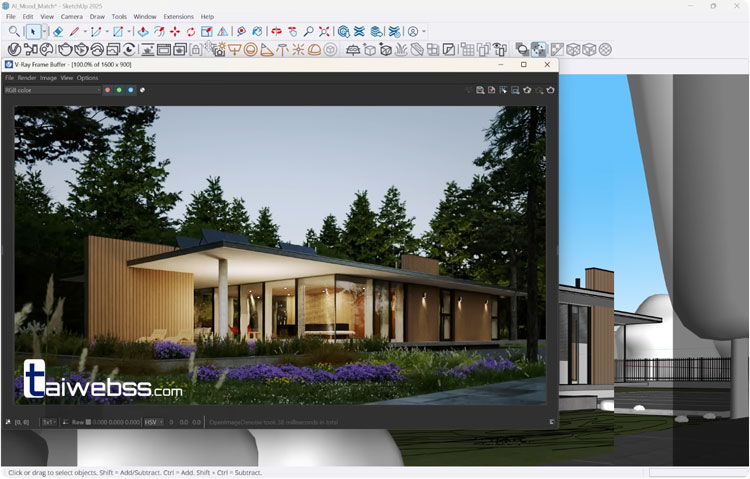Pick the Push/Pull tool
The image size is (750, 479).
(x=143, y=32)
